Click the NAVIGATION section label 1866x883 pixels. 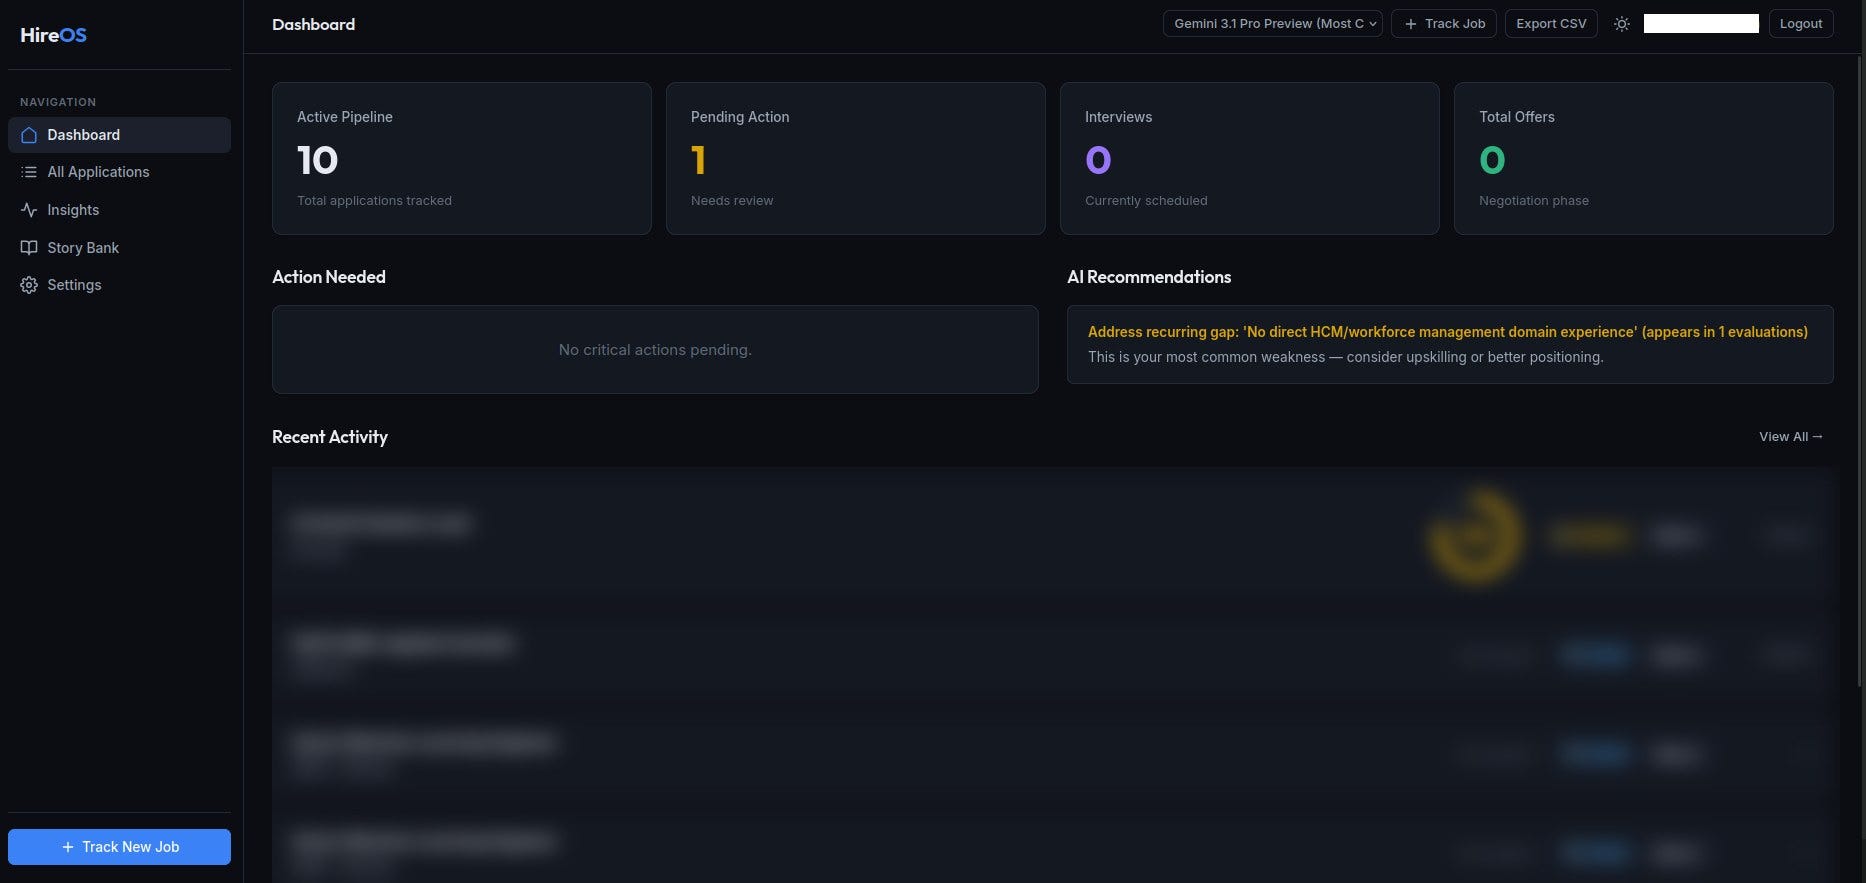point(58,102)
